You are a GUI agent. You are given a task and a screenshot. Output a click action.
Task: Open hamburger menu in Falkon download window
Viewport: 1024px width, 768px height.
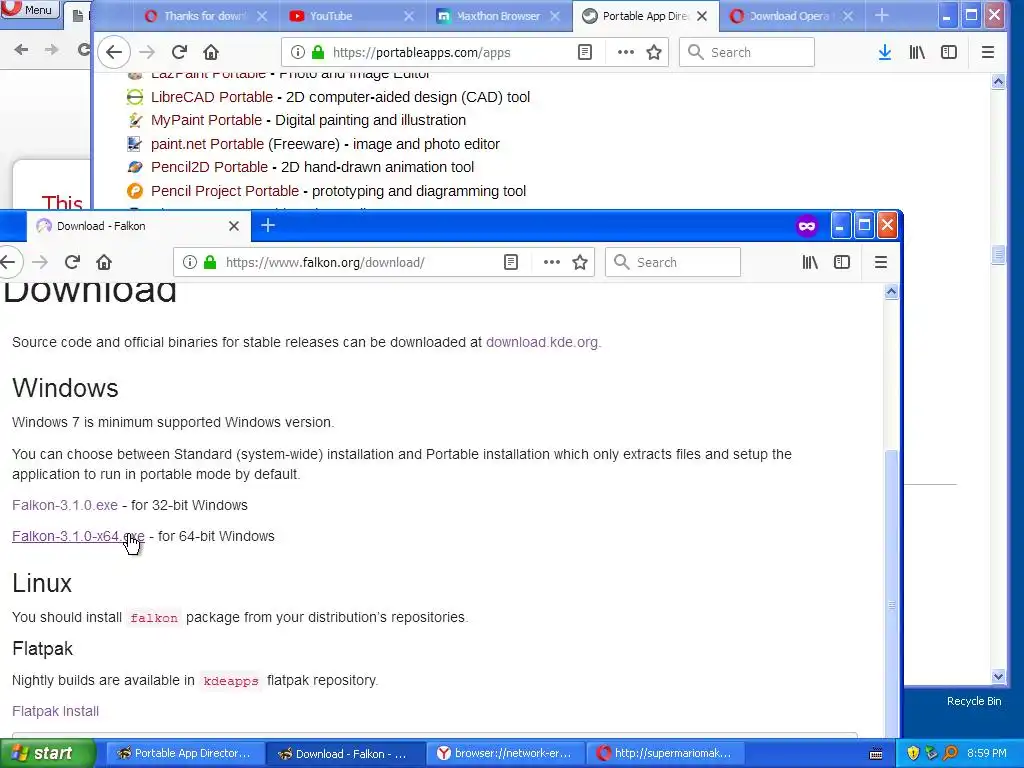tap(880, 263)
